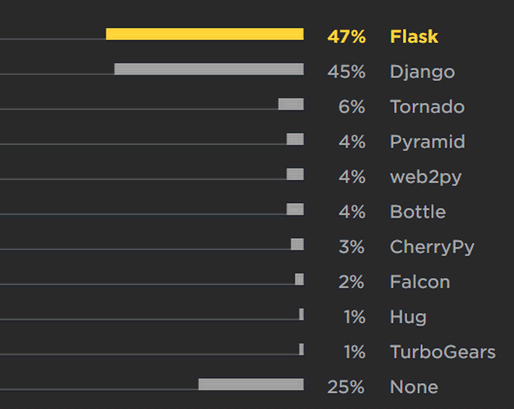Select the Pyramid label

click(427, 142)
